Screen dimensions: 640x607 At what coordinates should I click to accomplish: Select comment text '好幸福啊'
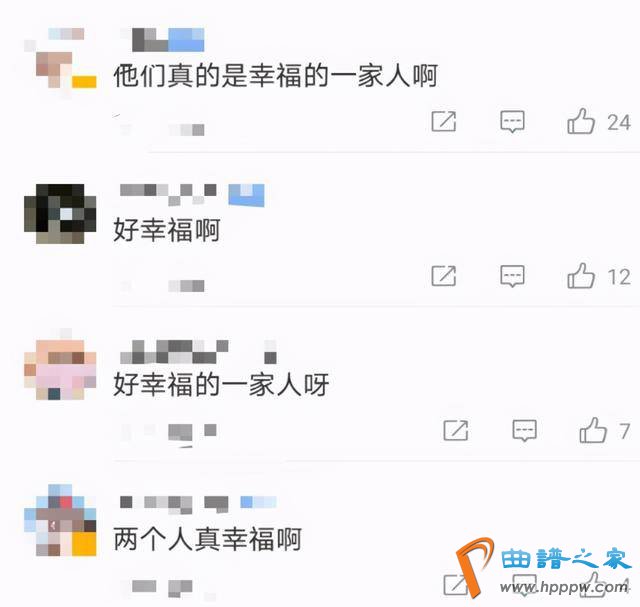coord(167,229)
